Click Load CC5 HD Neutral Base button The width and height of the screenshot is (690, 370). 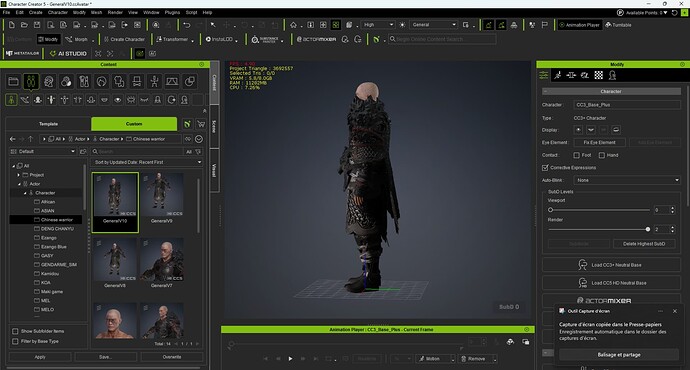[x=611, y=283]
